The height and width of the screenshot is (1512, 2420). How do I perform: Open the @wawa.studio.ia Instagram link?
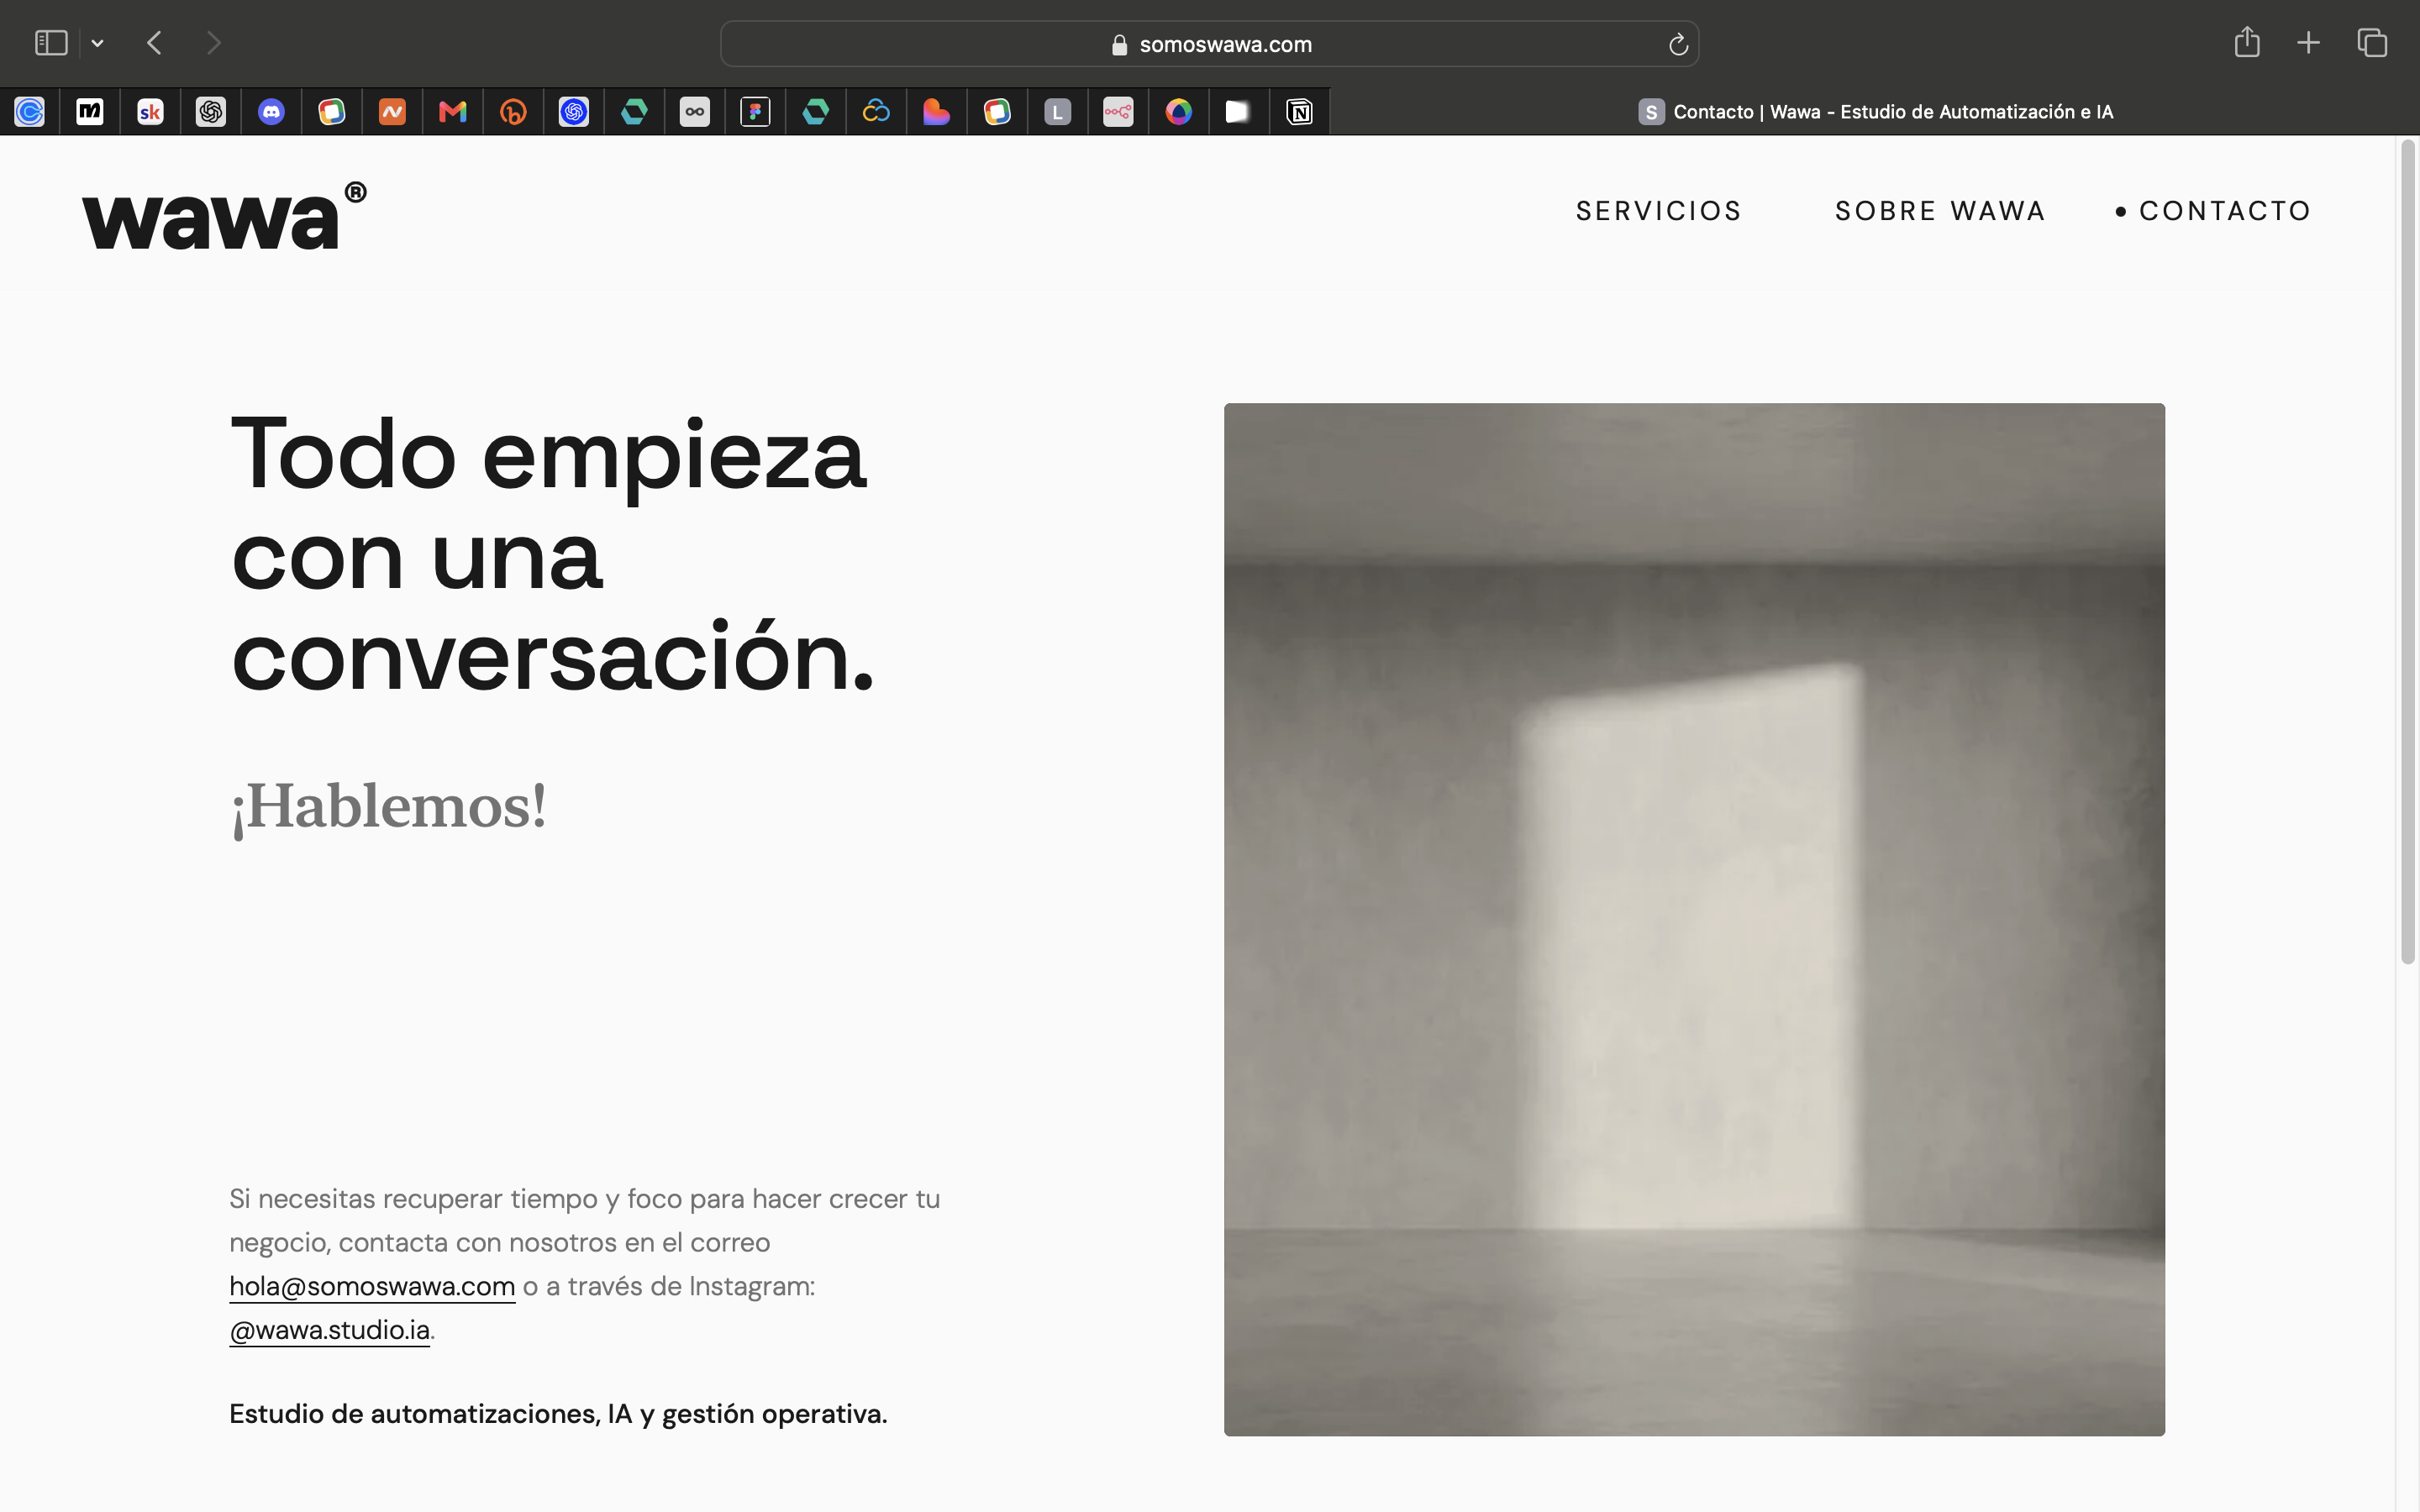(329, 1330)
